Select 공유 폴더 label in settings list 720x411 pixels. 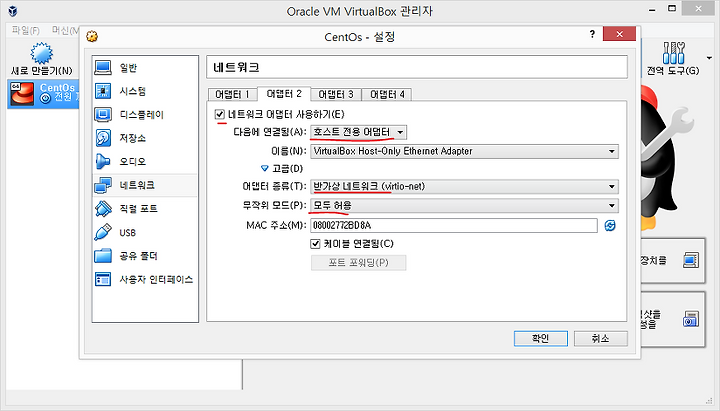tap(138, 256)
